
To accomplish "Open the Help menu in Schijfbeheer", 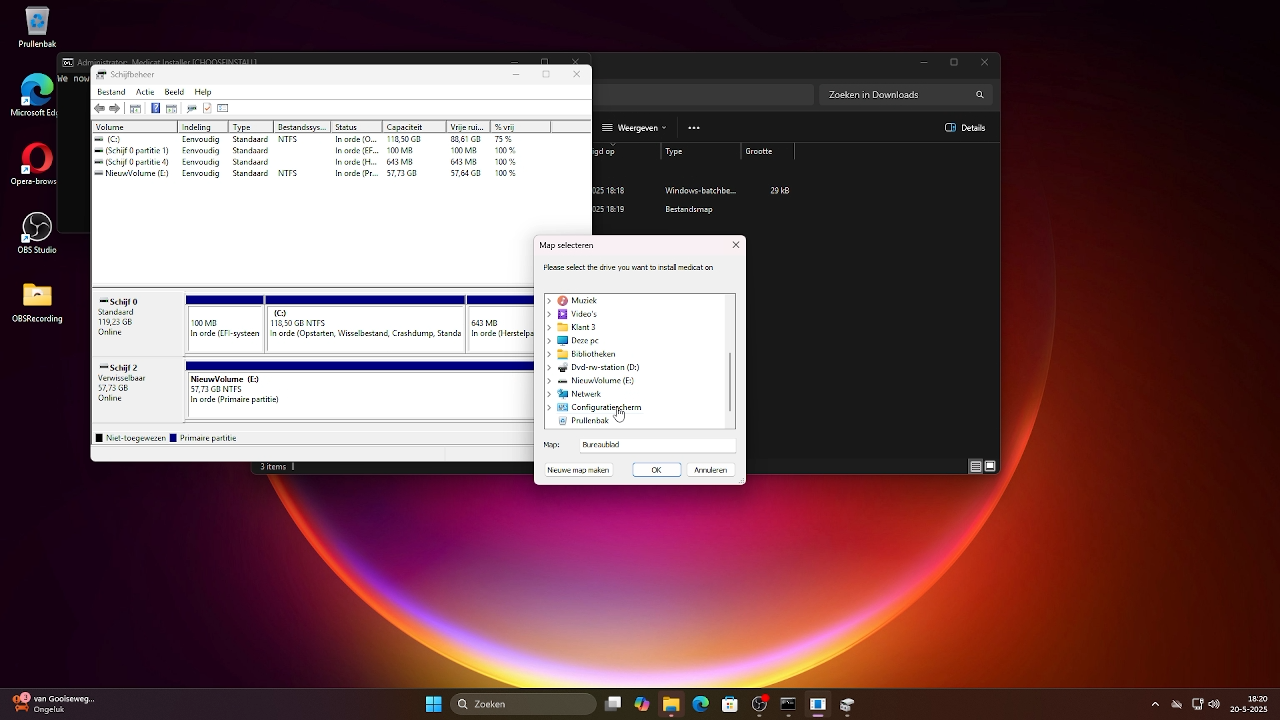I will (x=203, y=92).
